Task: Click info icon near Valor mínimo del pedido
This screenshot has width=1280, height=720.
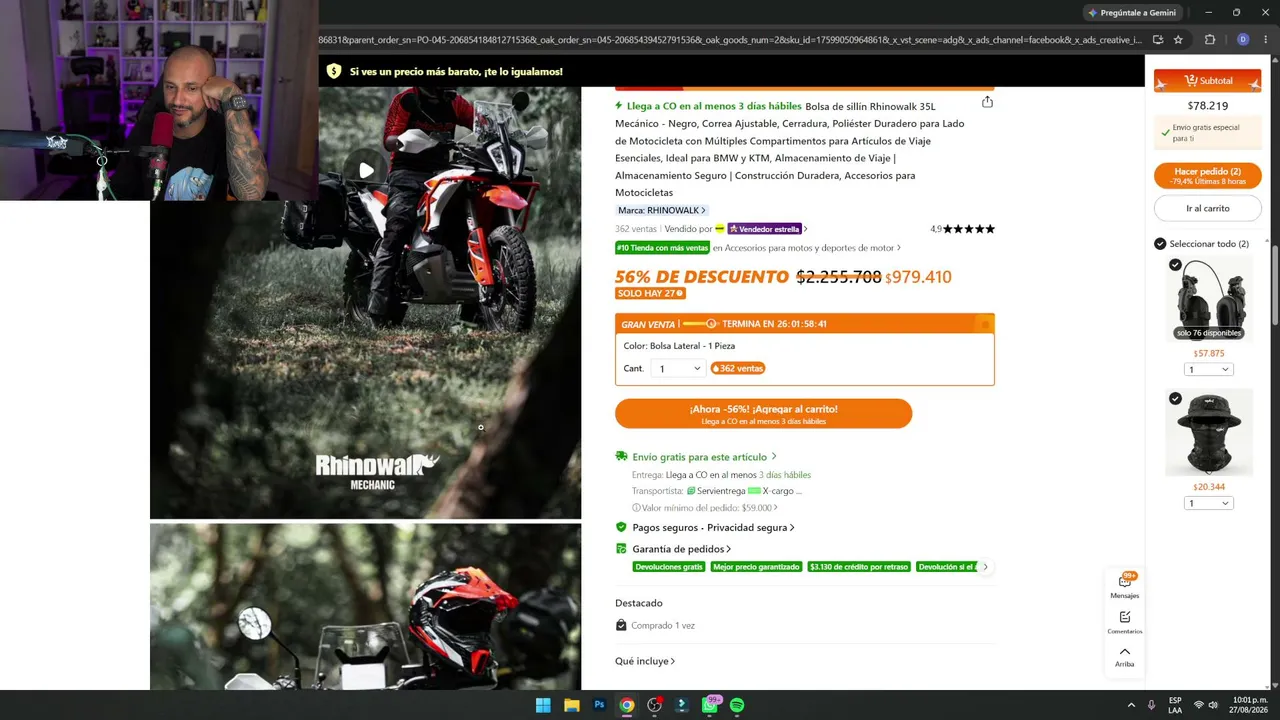Action: point(636,508)
